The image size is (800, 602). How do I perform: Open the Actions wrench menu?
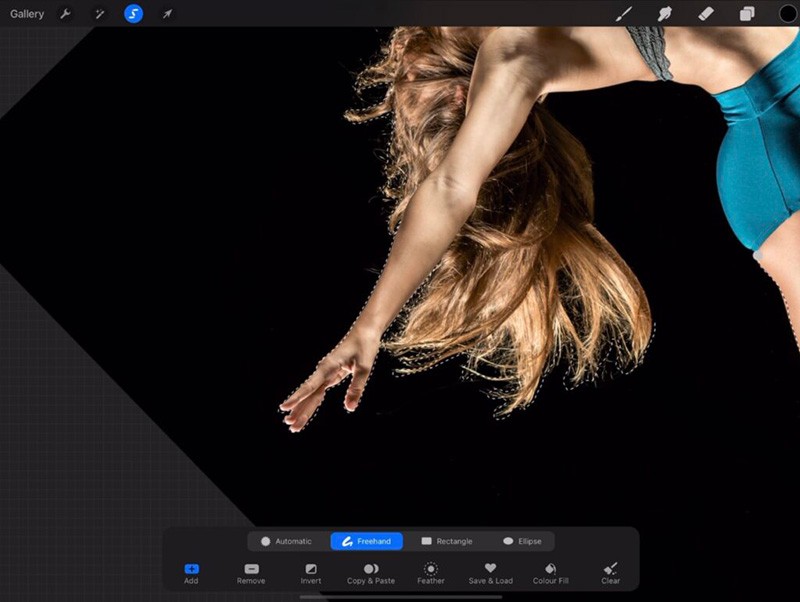[x=64, y=14]
